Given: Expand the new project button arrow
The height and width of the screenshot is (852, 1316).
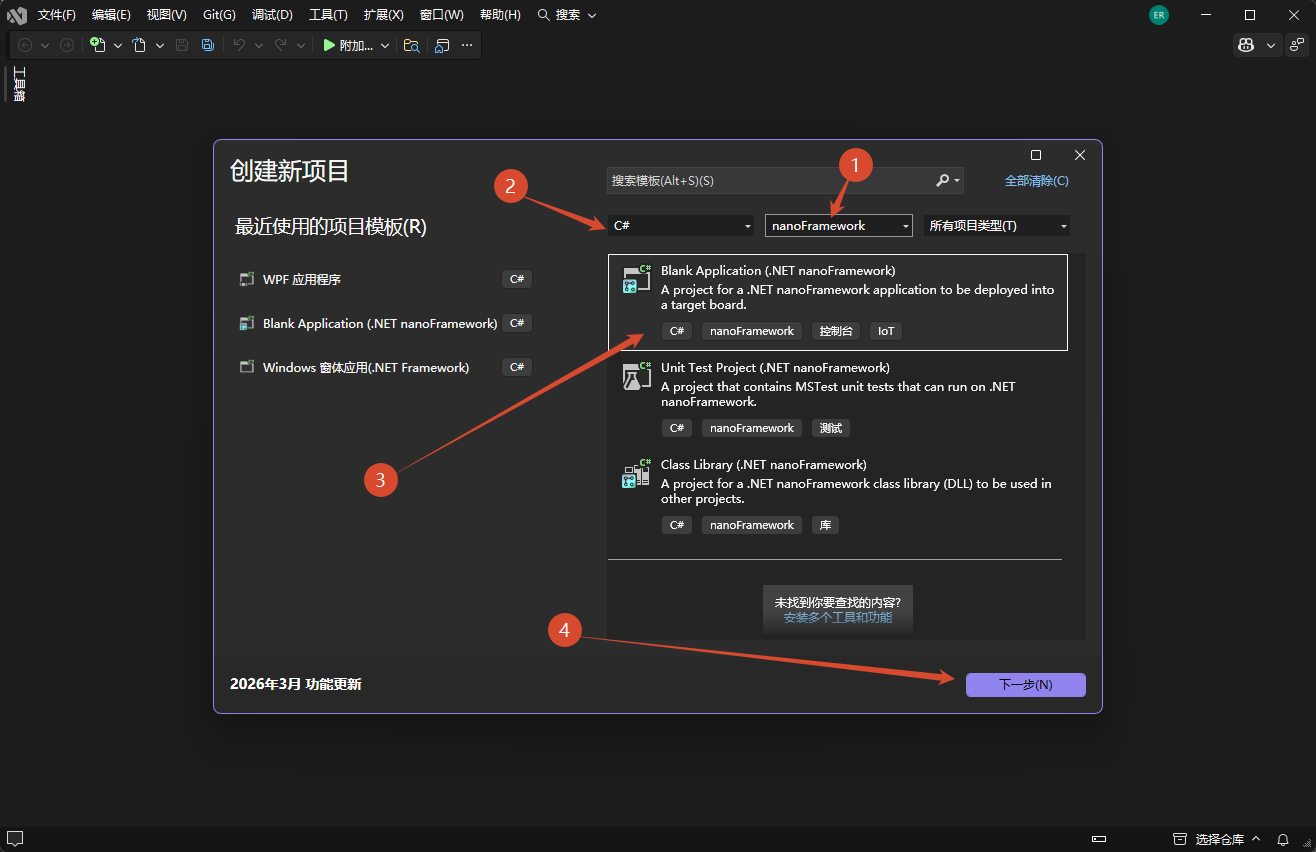Looking at the screenshot, I should pyautogui.click(x=117, y=45).
